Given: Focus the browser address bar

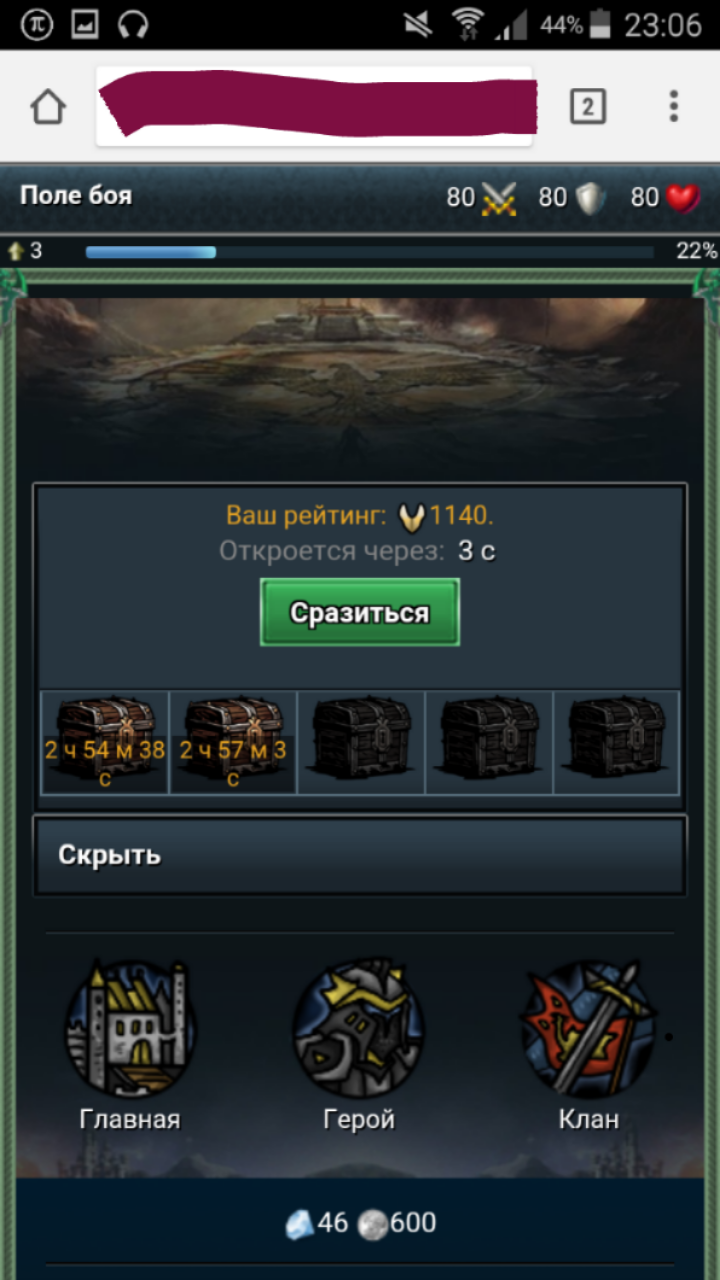Looking at the screenshot, I should (x=314, y=106).
